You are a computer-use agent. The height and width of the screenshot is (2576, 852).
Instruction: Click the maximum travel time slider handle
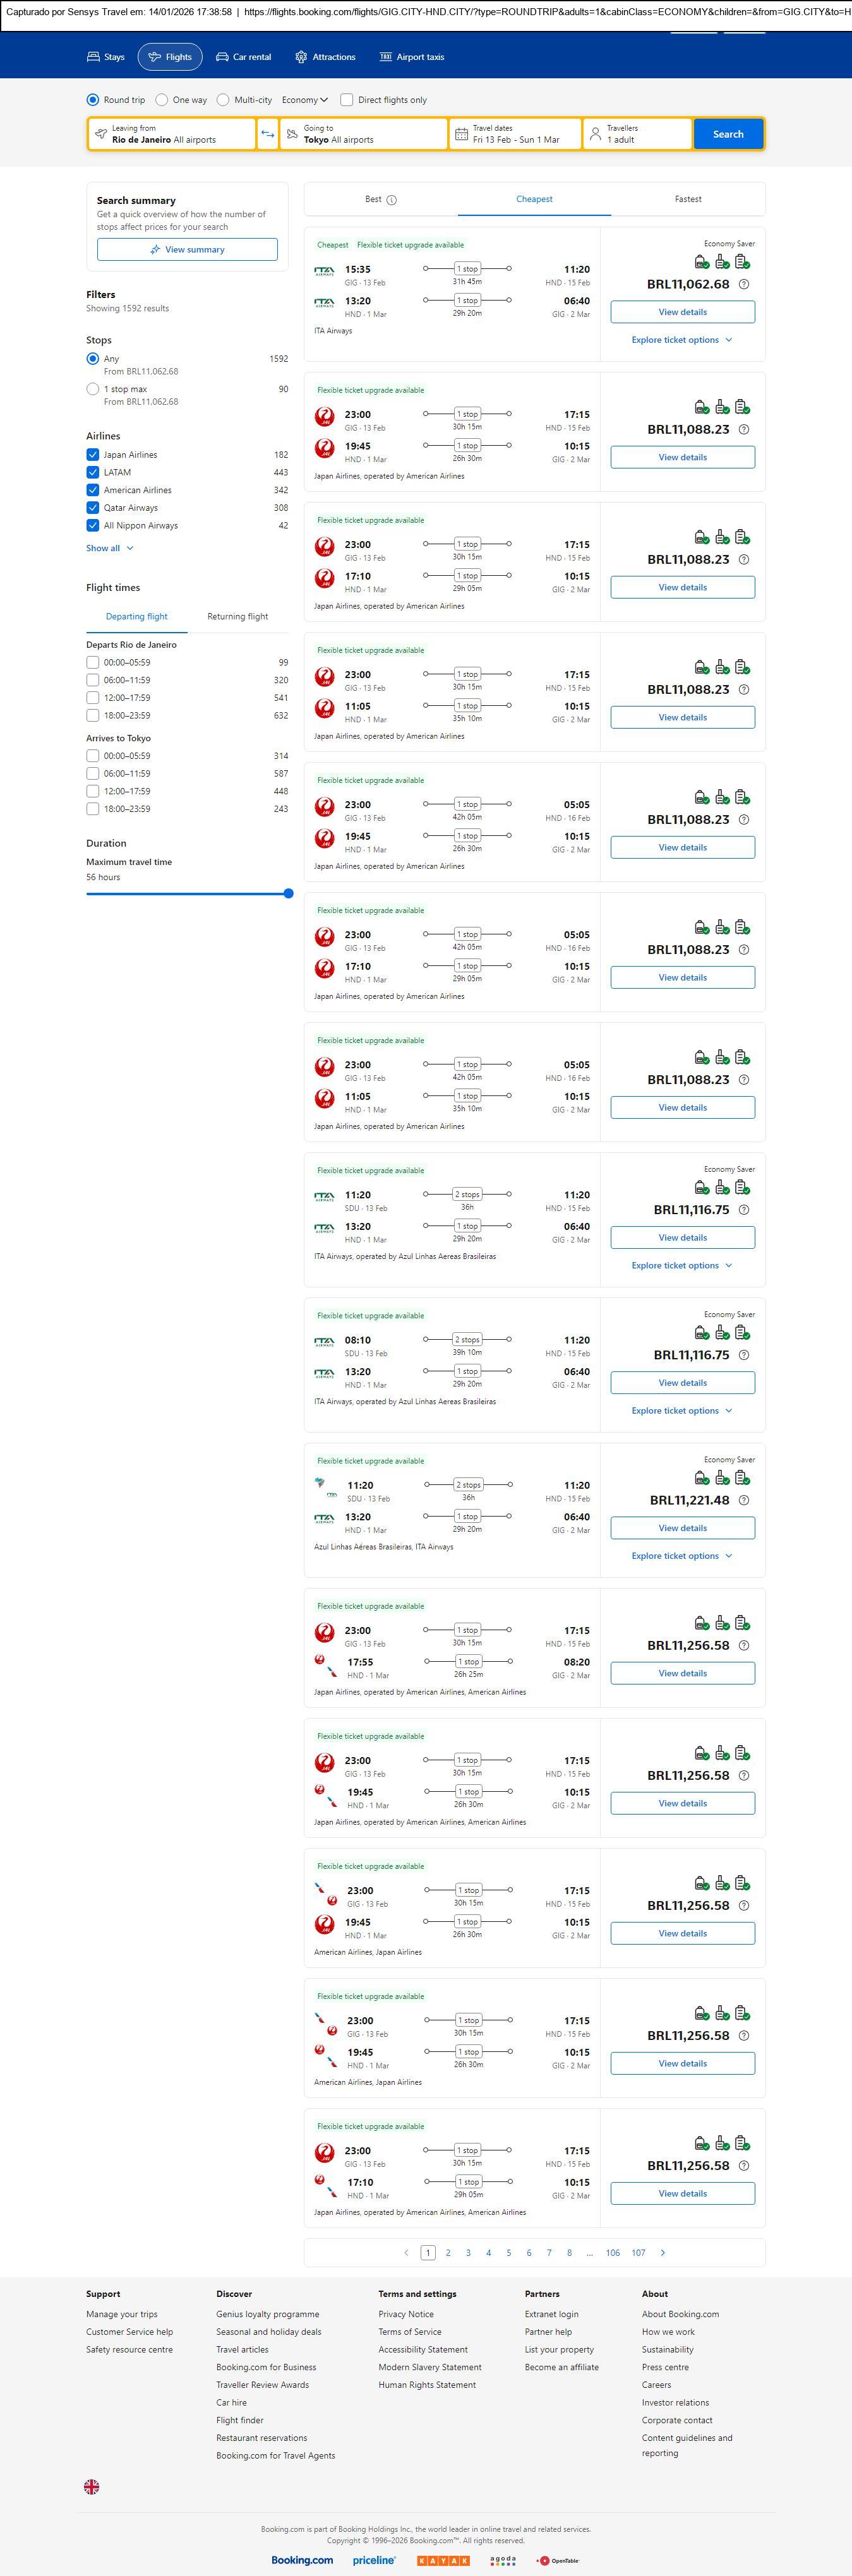pyautogui.click(x=288, y=894)
